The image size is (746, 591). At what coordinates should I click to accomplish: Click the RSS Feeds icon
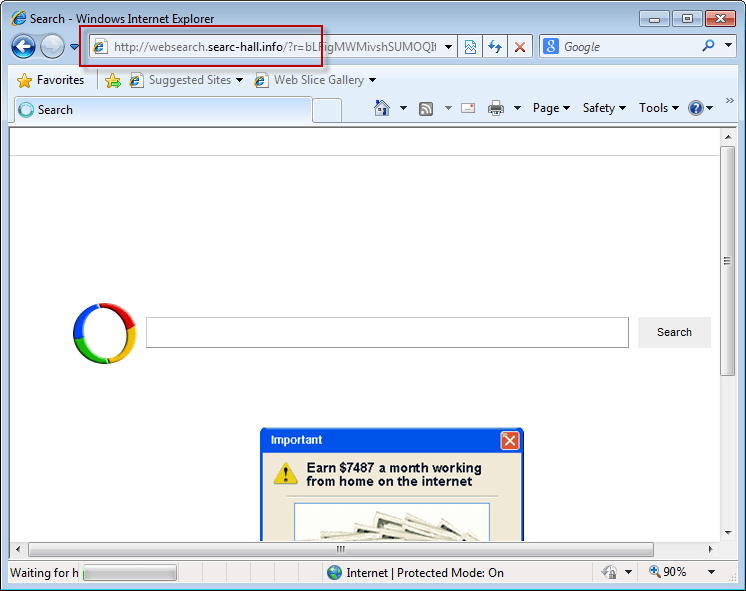(426, 108)
